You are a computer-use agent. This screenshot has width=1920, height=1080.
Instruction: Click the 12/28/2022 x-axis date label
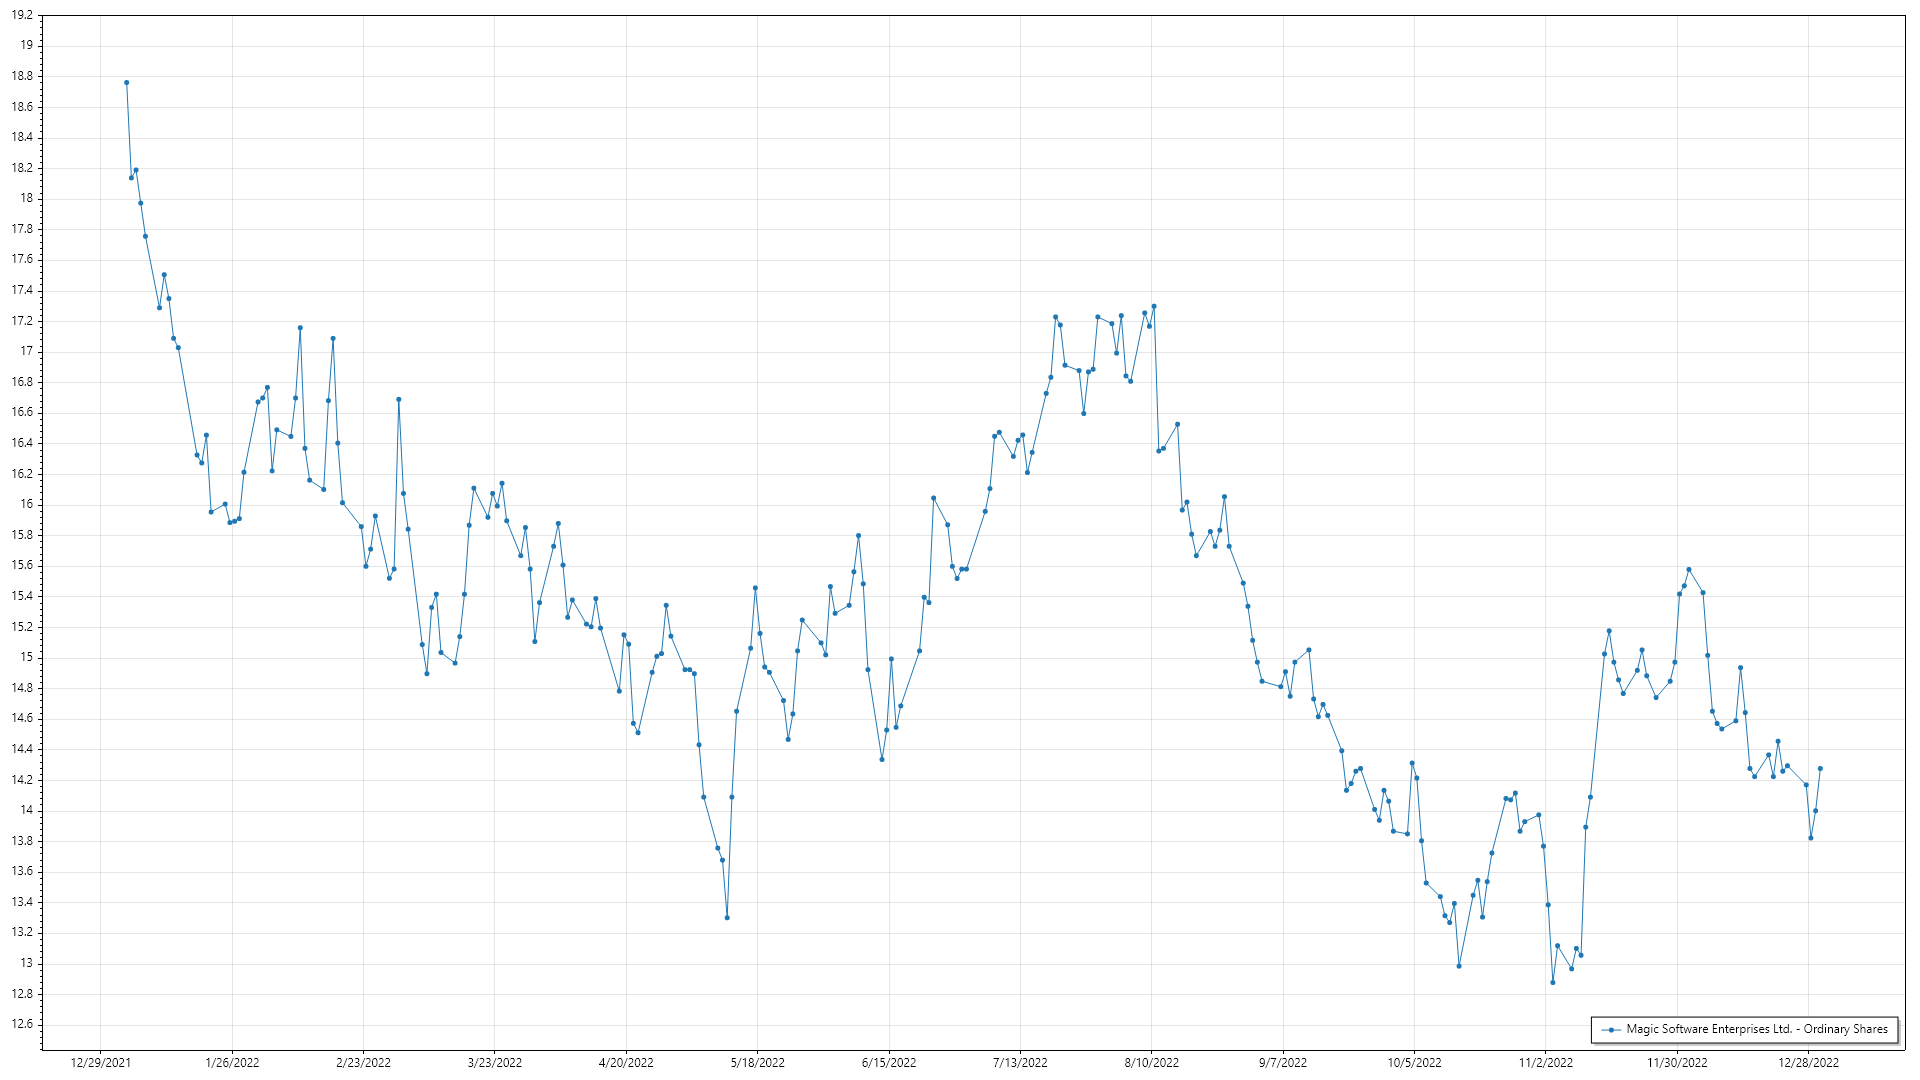click(1808, 1063)
